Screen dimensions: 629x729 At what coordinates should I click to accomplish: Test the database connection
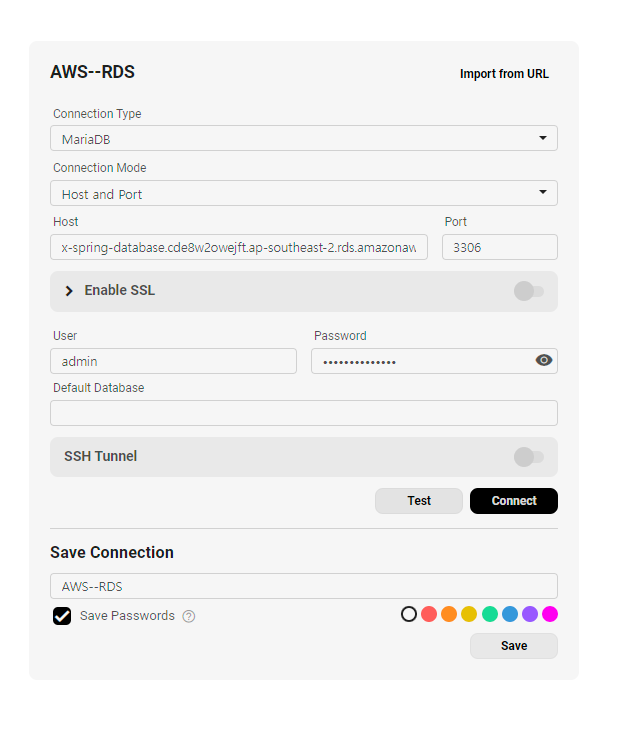click(x=418, y=501)
